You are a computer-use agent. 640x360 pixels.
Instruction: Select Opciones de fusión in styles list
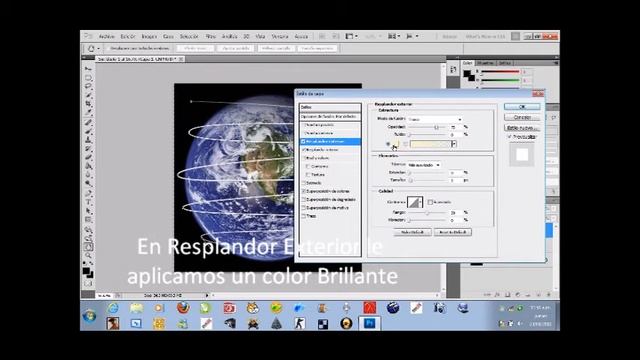point(330,116)
